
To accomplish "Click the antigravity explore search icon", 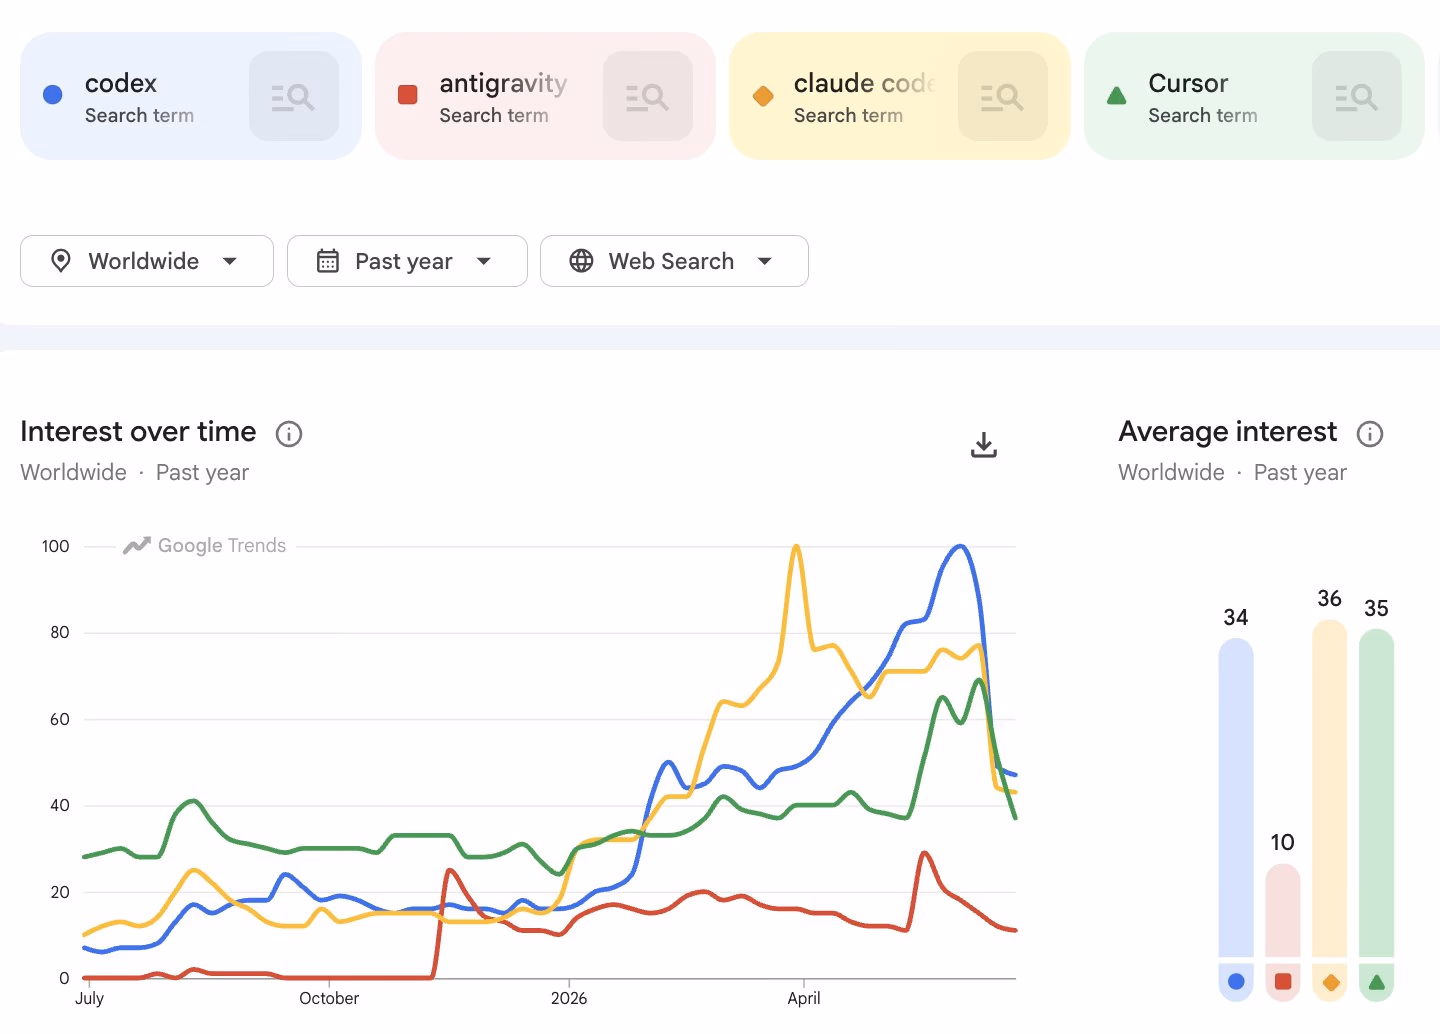I will [648, 96].
